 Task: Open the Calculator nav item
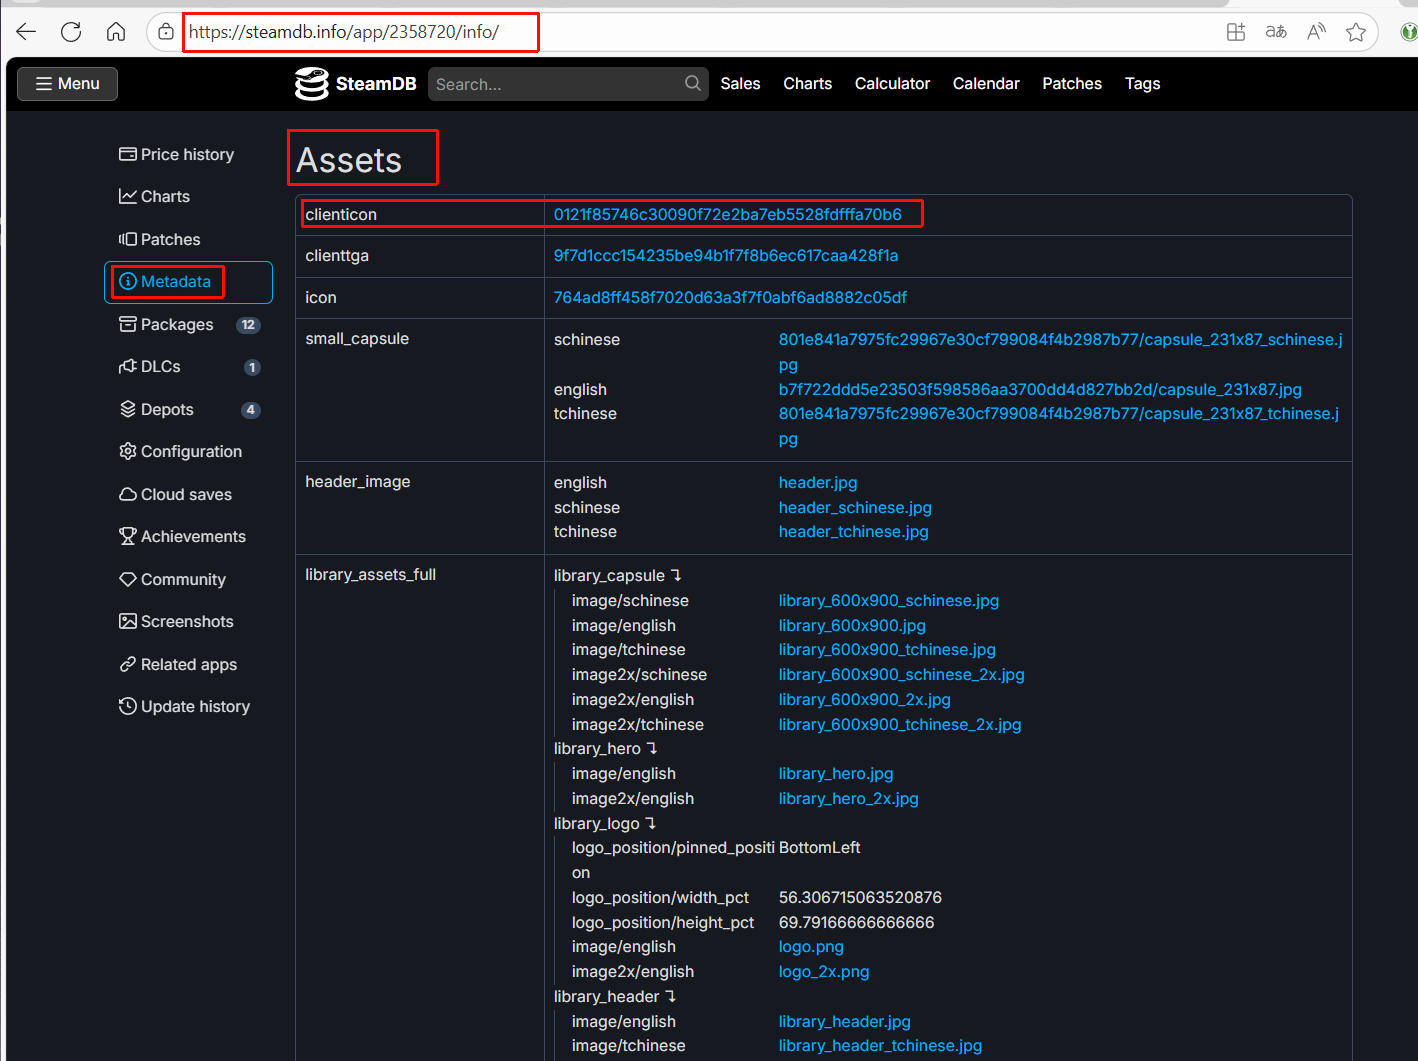(x=892, y=84)
